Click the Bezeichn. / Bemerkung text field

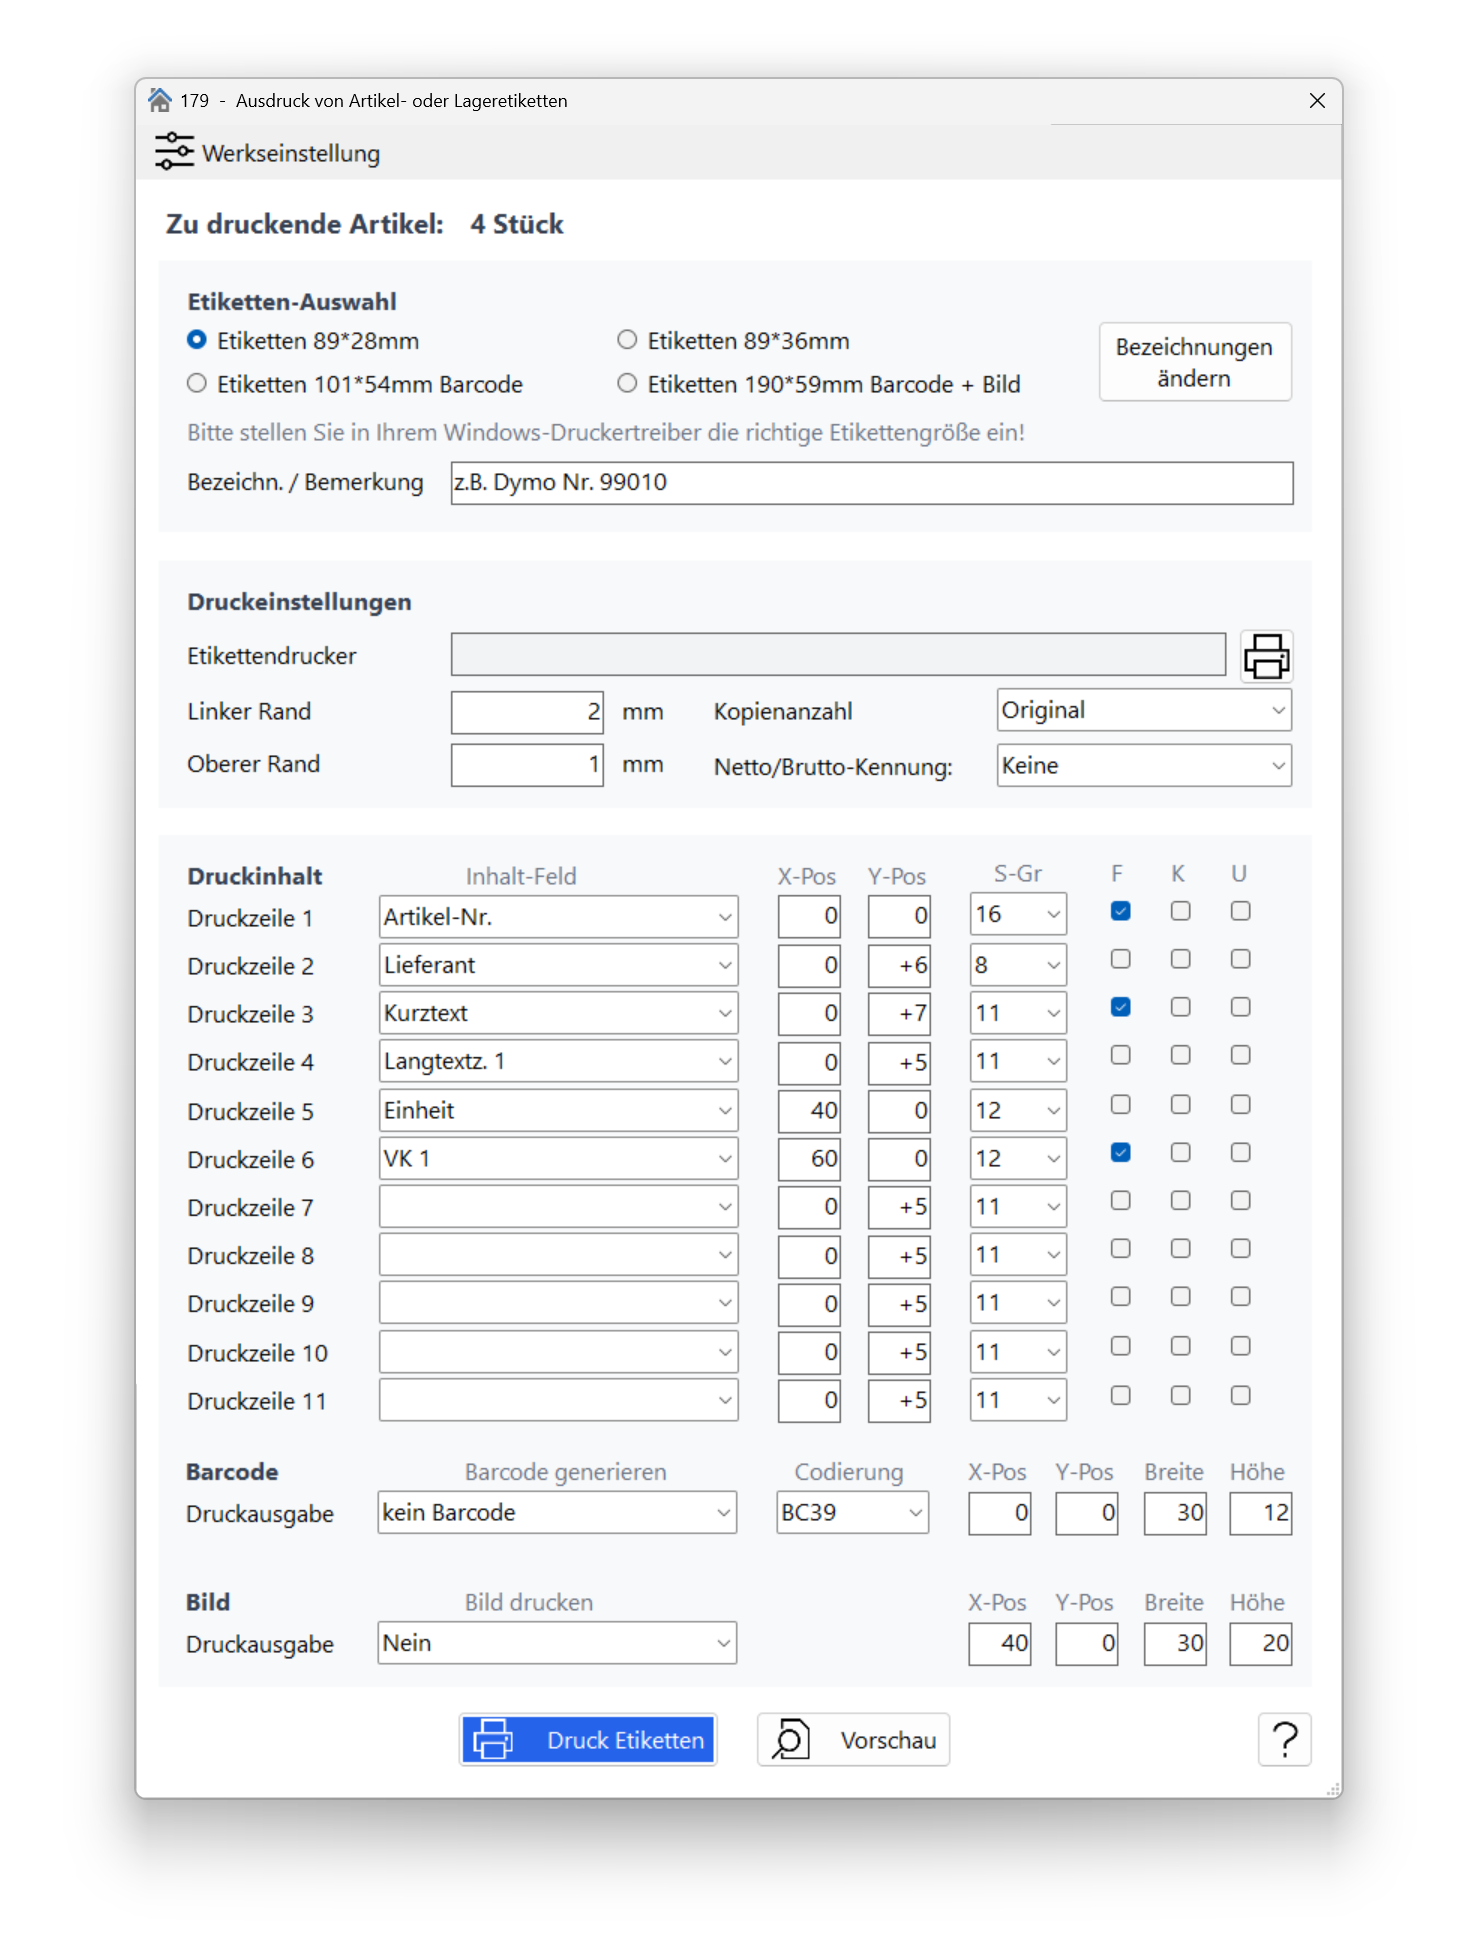872,483
